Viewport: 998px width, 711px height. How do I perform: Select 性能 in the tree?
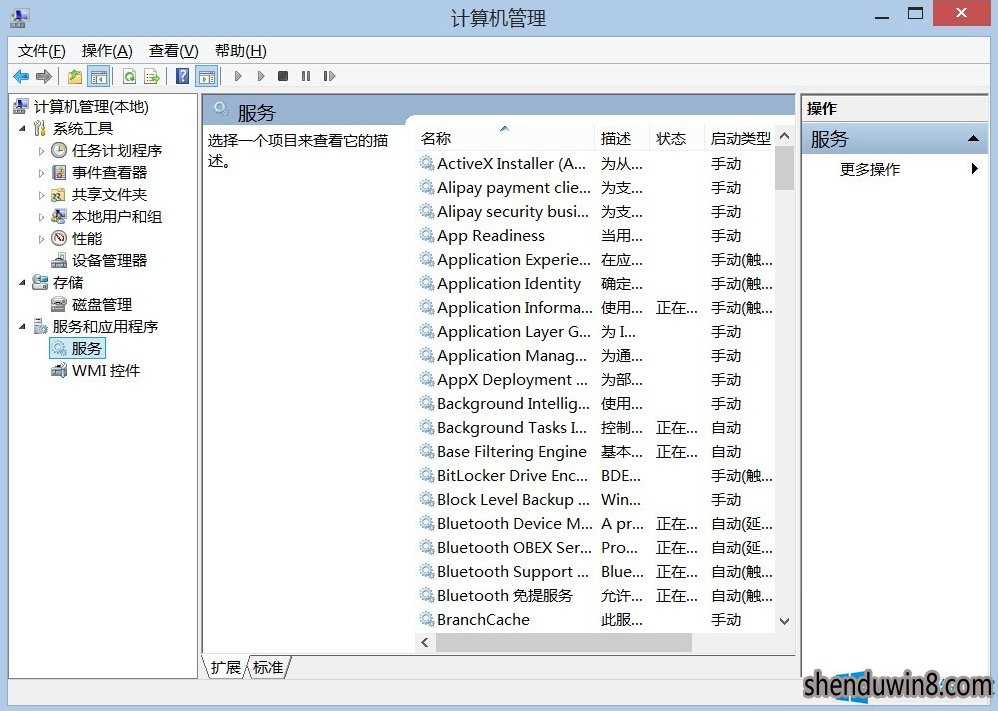coord(87,239)
